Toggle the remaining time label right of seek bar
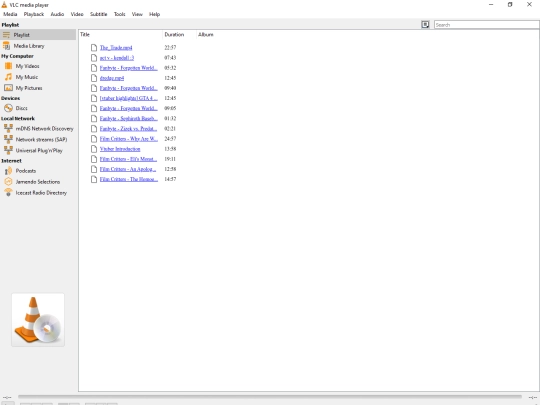Screen dimensions: 540x405 532,397
